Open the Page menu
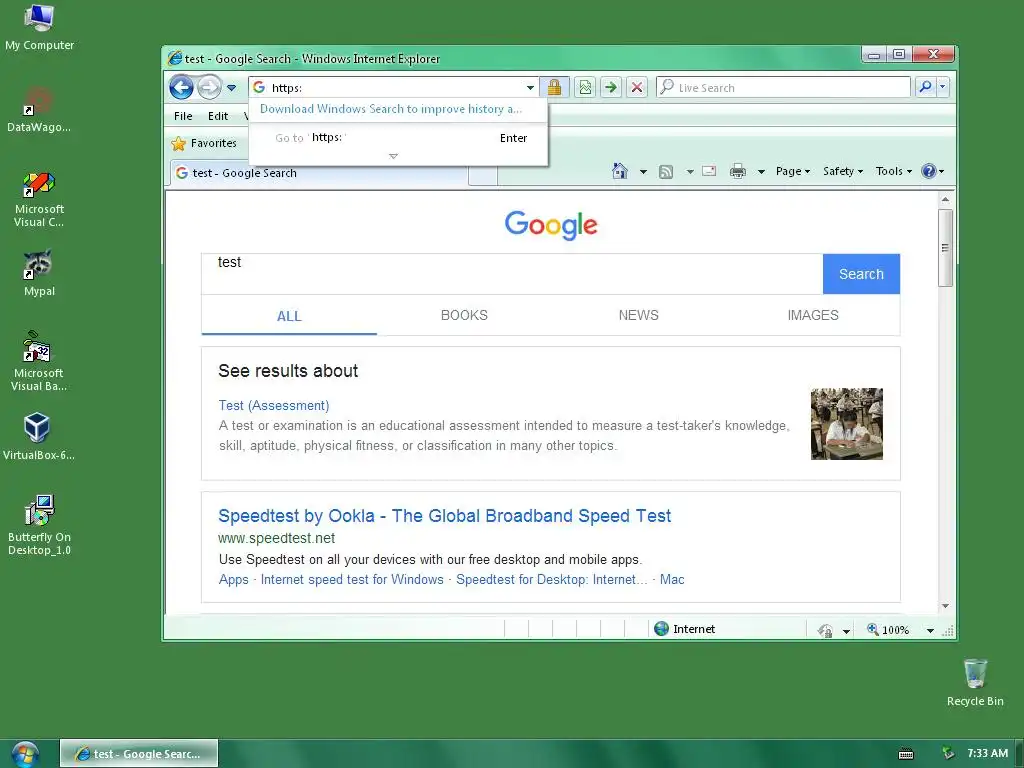This screenshot has height=768, width=1024. coord(792,171)
